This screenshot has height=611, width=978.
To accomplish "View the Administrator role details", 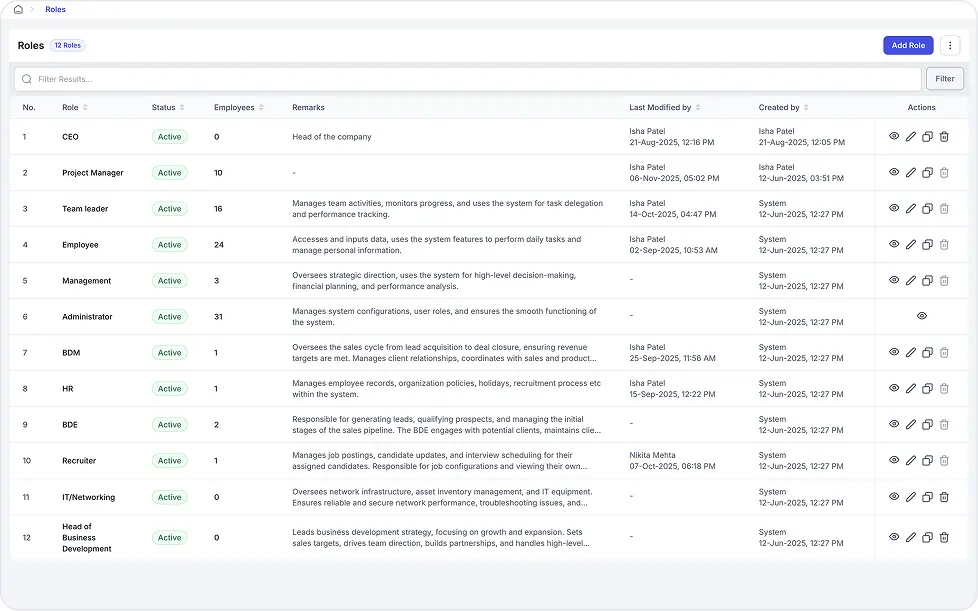I will [x=921, y=316].
